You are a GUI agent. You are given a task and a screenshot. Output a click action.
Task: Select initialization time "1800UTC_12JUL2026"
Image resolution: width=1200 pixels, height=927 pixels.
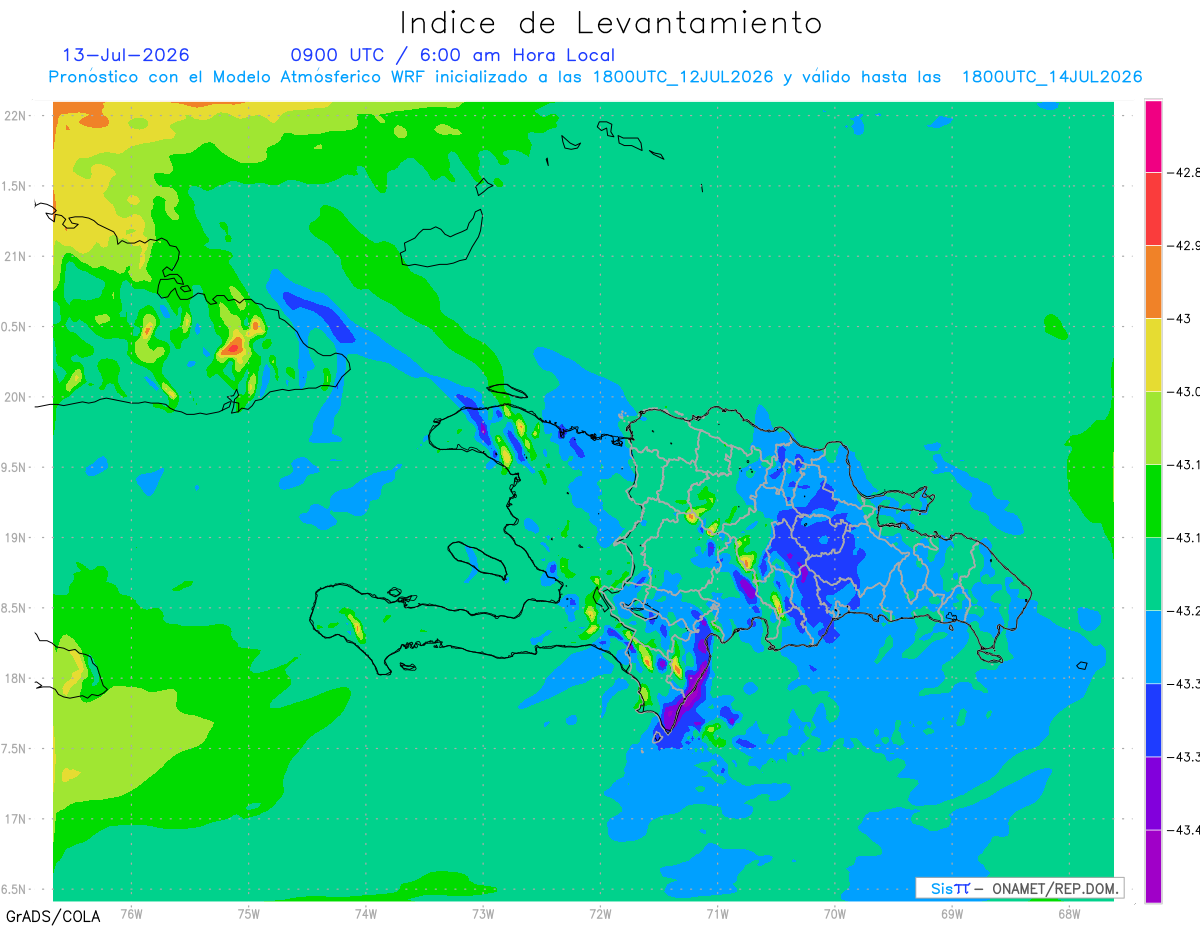[x=684, y=77]
